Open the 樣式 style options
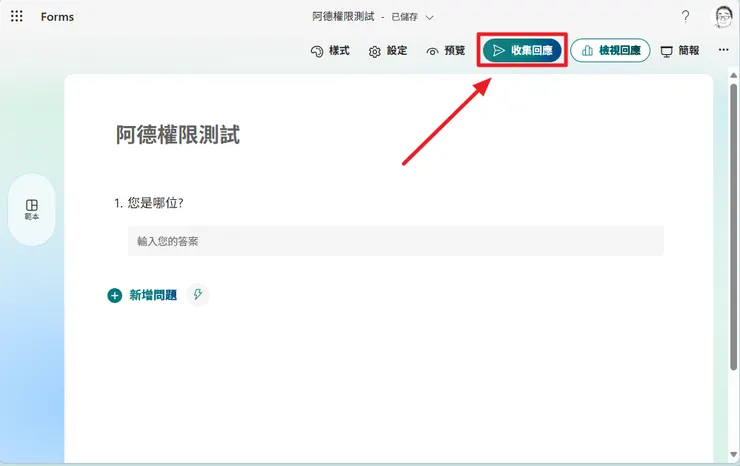The image size is (740, 466). pyautogui.click(x=330, y=51)
